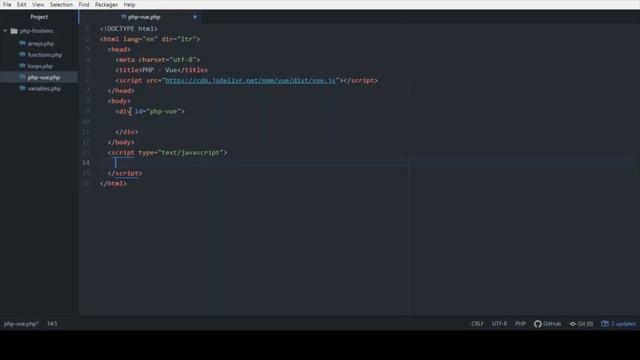
Task: Open the Find menu
Action: (x=84, y=4)
